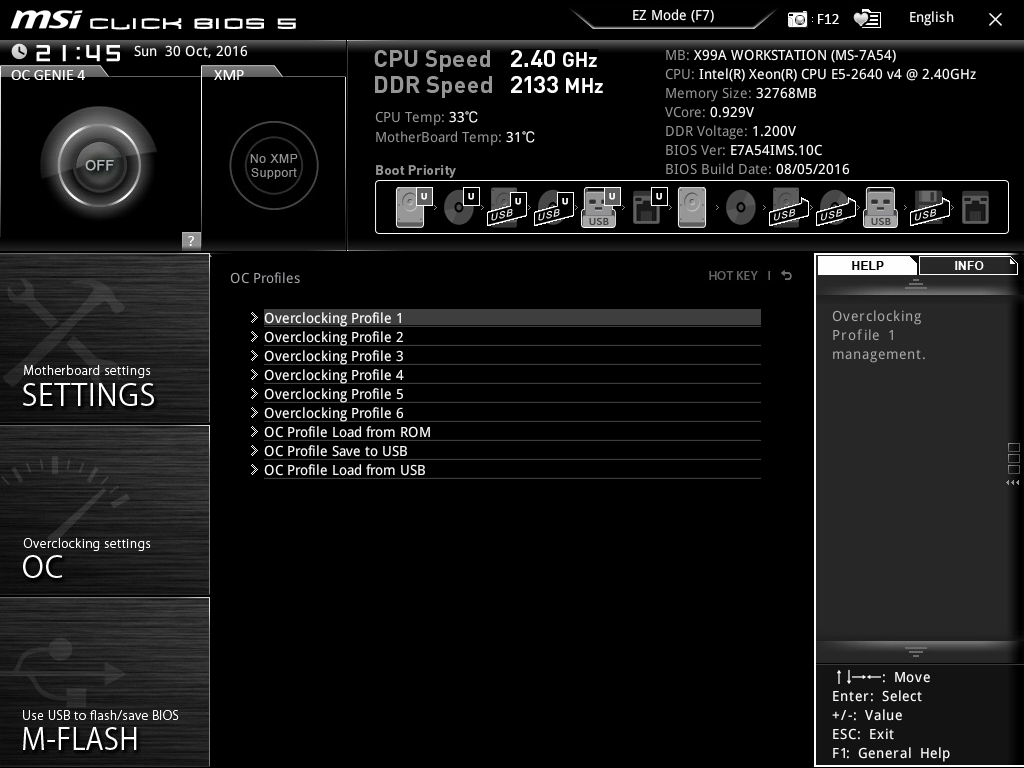Take a screenshot with the F12 camera icon
The height and width of the screenshot is (768, 1024).
coord(797,19)
